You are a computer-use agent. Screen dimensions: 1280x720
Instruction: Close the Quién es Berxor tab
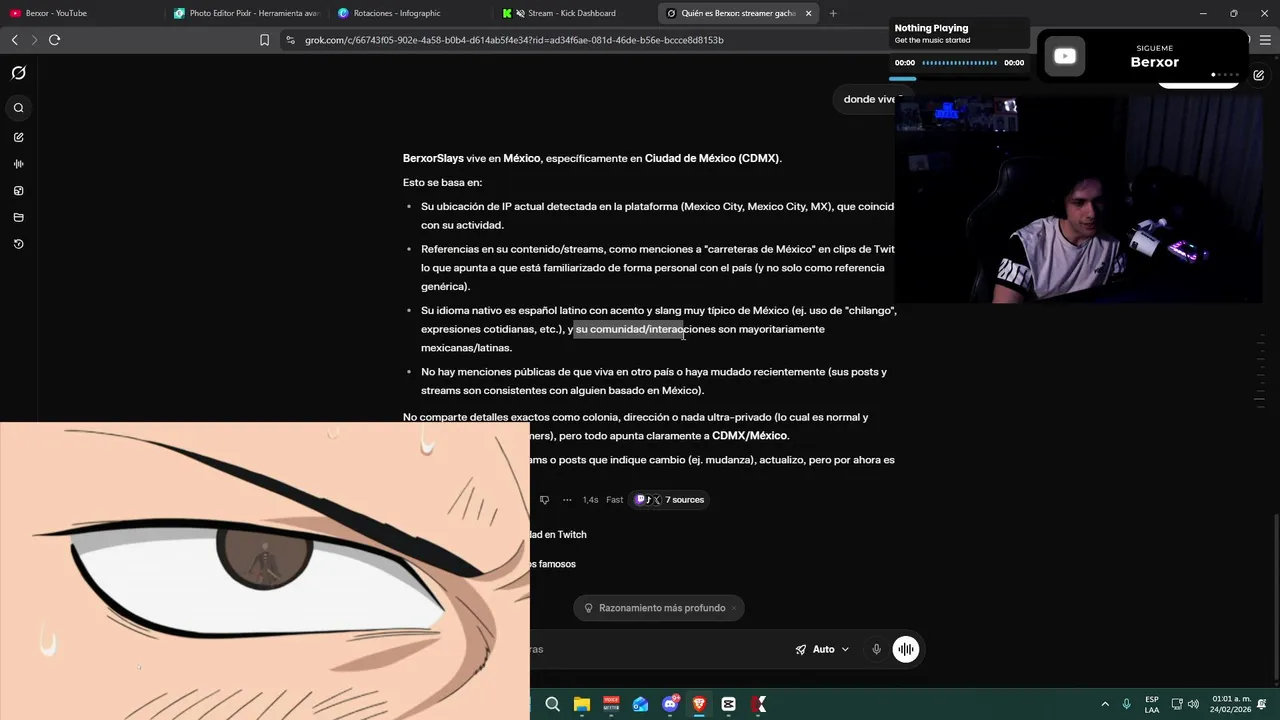(x=809, y=13)
